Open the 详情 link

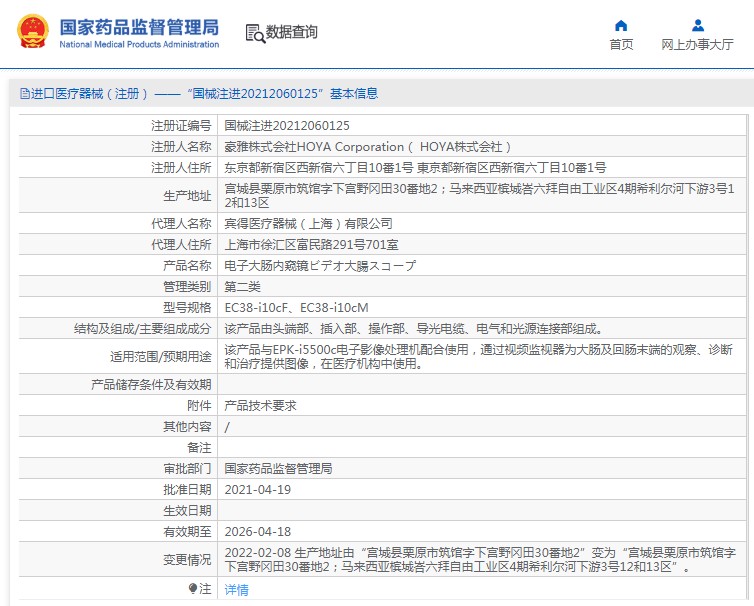[236, 590]
